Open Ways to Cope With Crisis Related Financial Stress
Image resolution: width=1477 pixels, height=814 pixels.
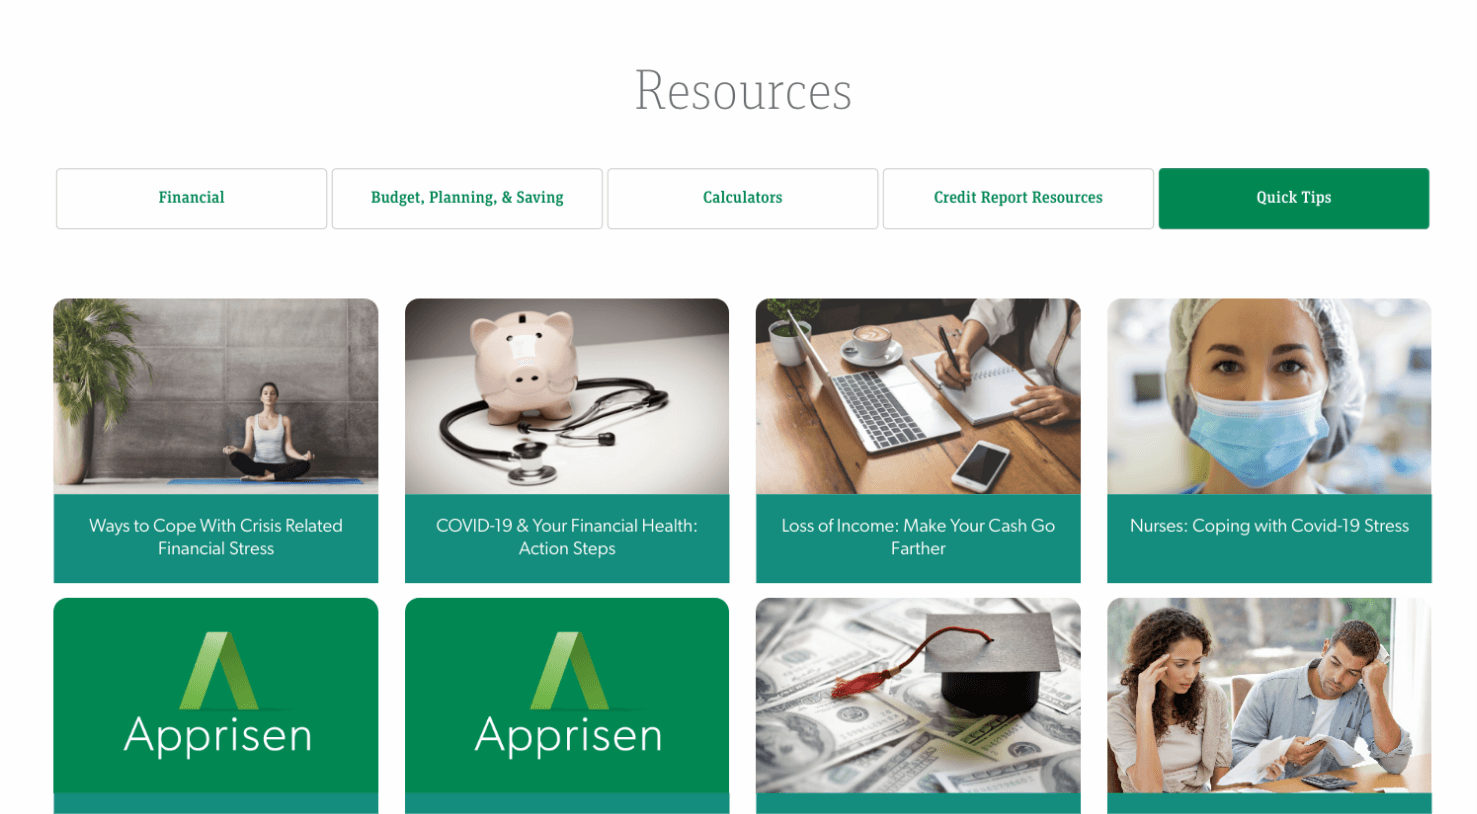(216, 537)
